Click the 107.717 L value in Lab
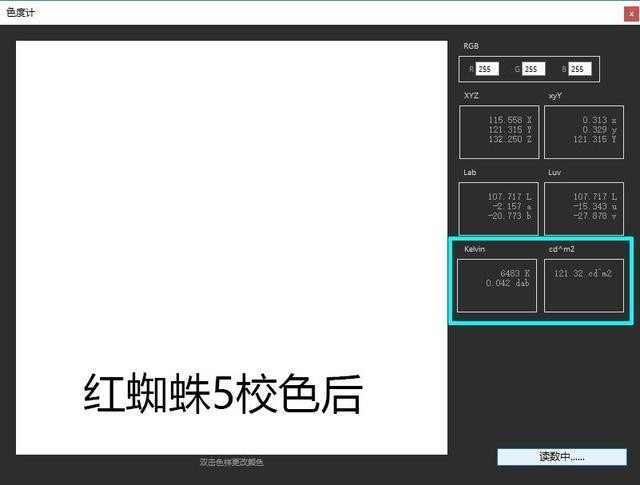This screenshot has height=485, width=640. click(509, 197)
